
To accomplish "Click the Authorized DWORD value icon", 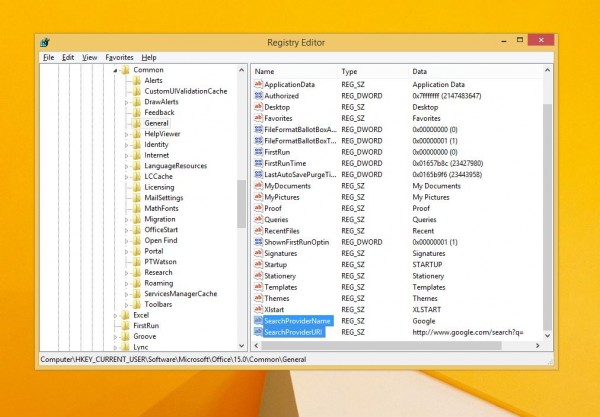I will click(258, 96).
